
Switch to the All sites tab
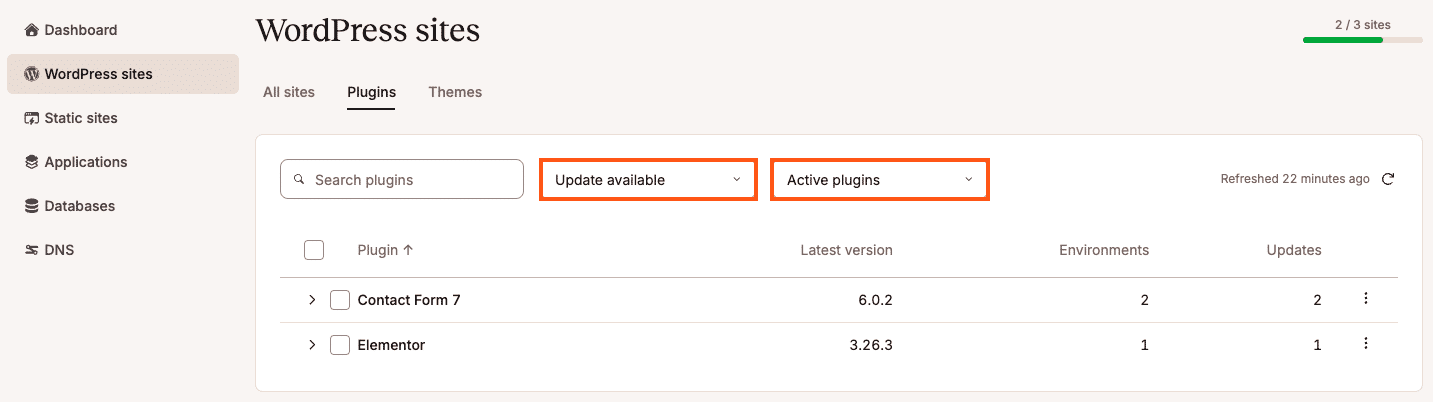pyautogui.click(x=289, y=92)
